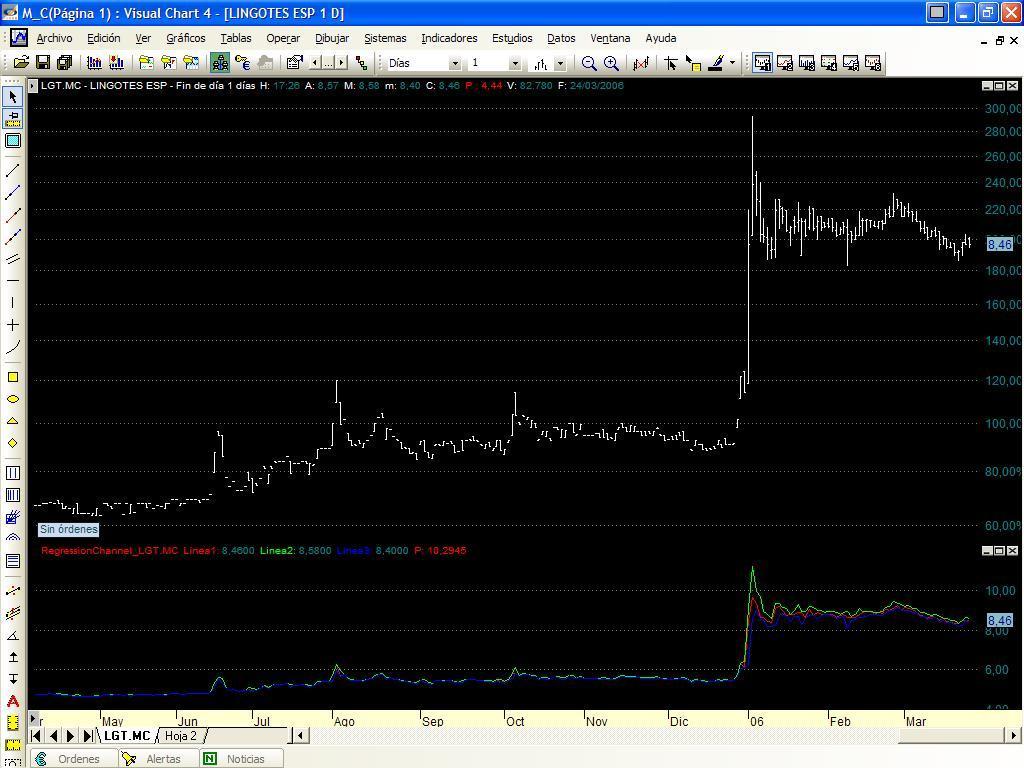Image resolution: width=1024 pixels, height=768 pixels.
Task: Click the bar chart type icon
Action: point(541,63)
